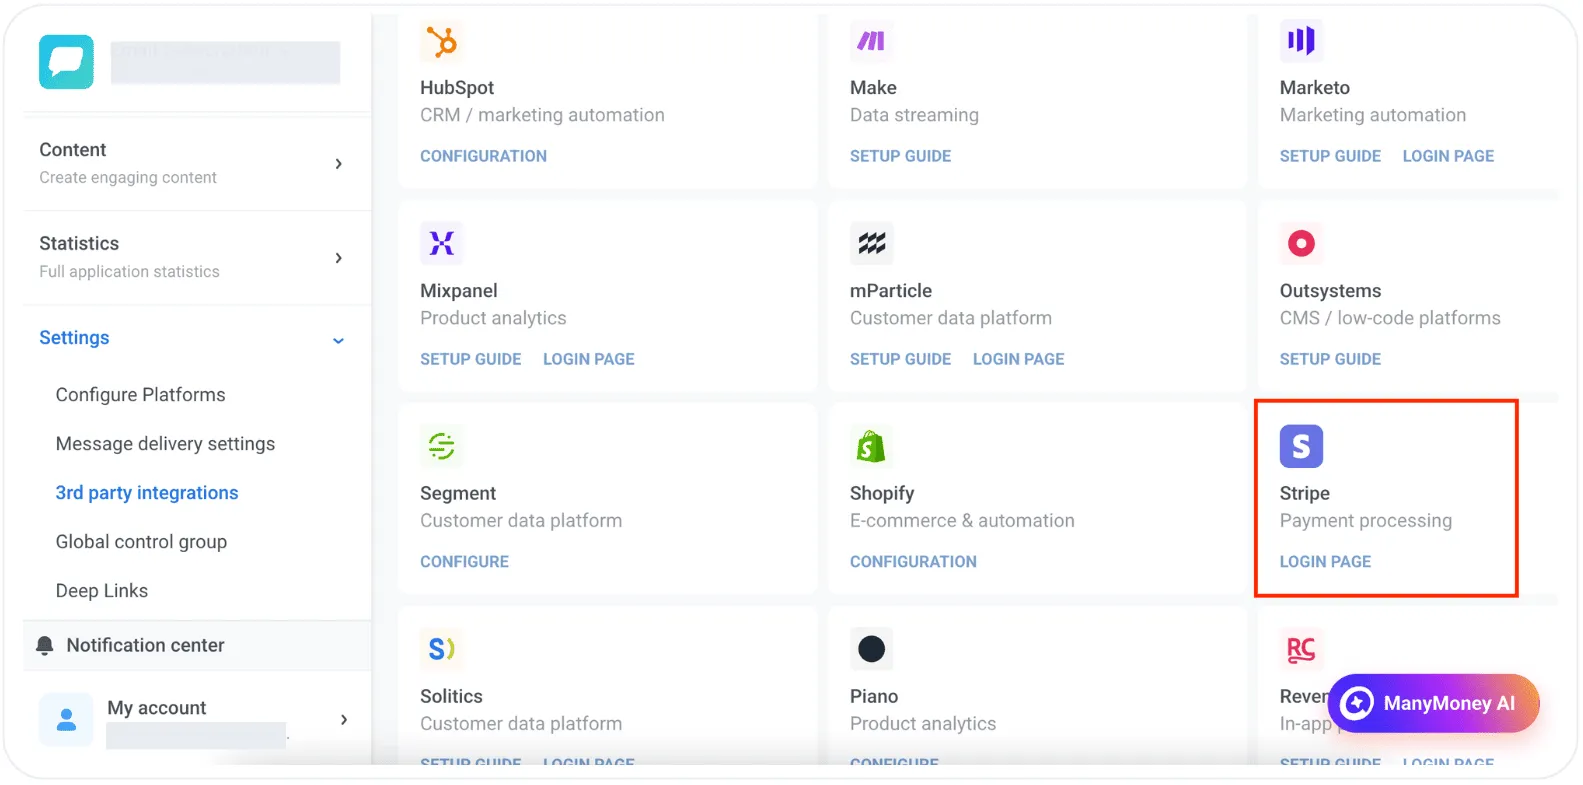Click the Piano logo icon
The width and height of the screenshot is (1583, 785).
tap(871, 649)
